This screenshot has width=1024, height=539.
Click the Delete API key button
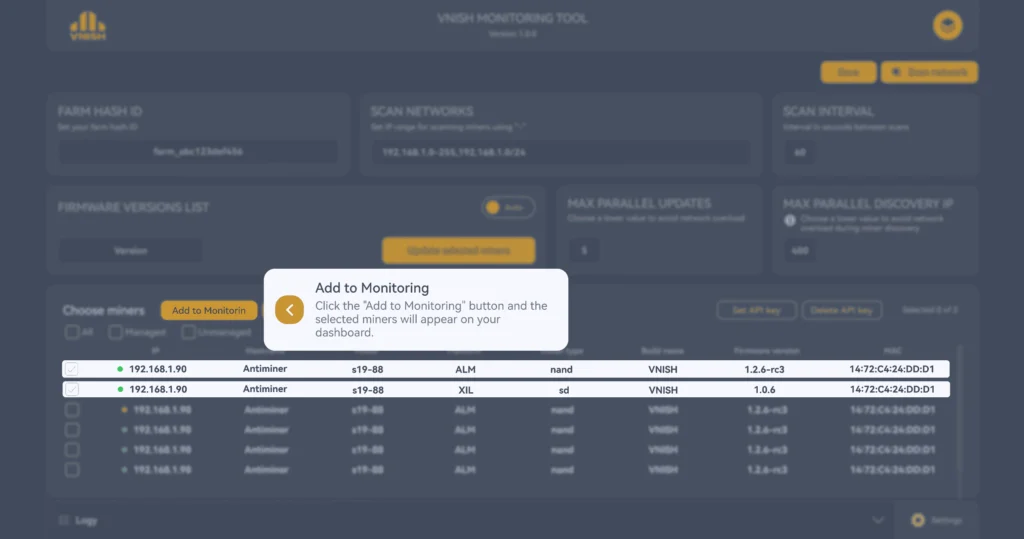click(842, 310)
